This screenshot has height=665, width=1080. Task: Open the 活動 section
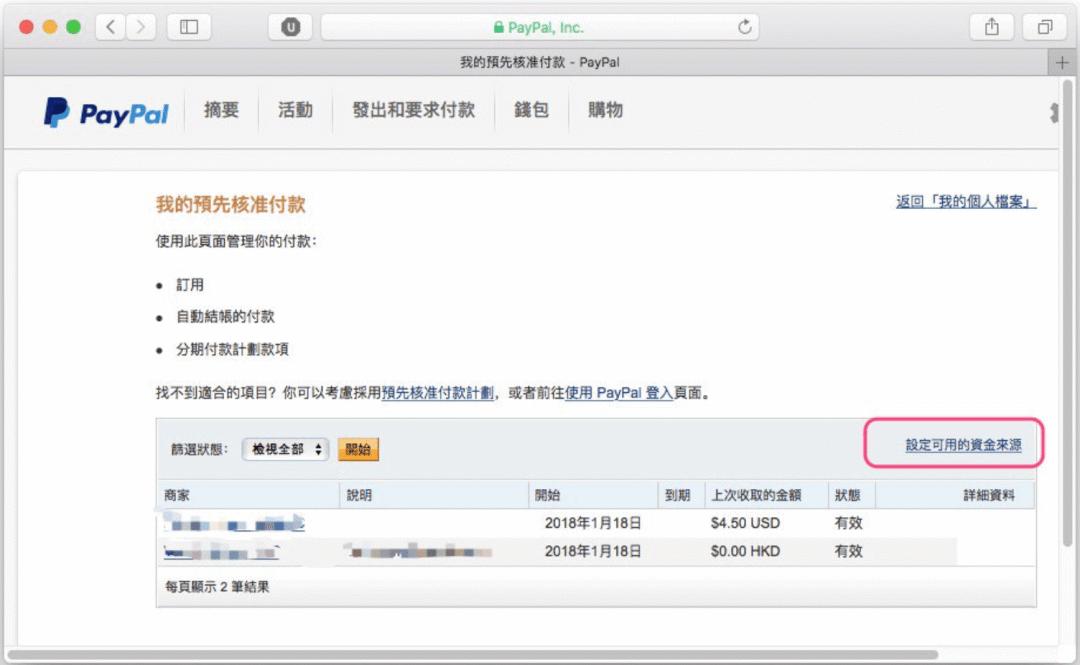(294, 111)
